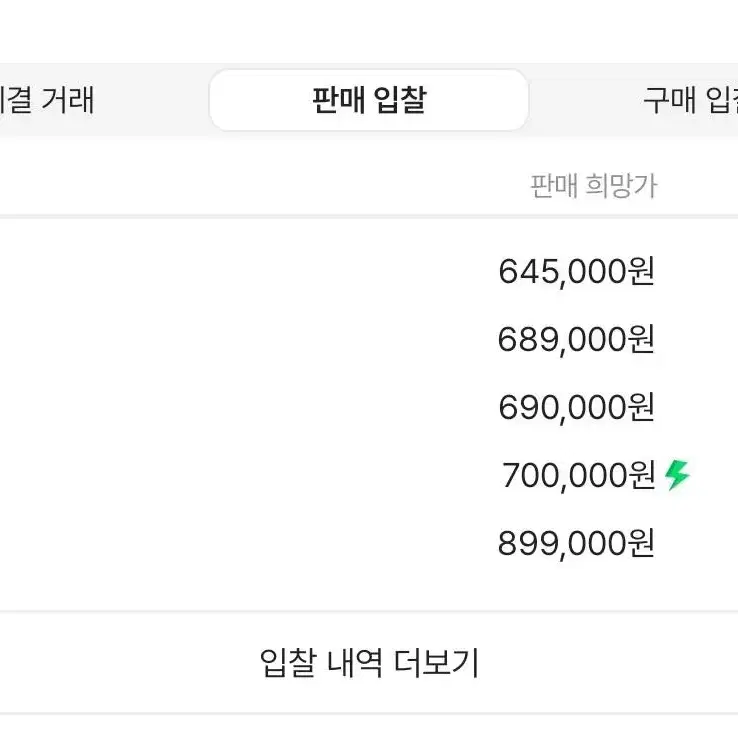Image resolution: width=738 pixels, height=738 pixels.
Task: Click the 입찰 내역 더보기 button
Action: [x=369, y=662]
